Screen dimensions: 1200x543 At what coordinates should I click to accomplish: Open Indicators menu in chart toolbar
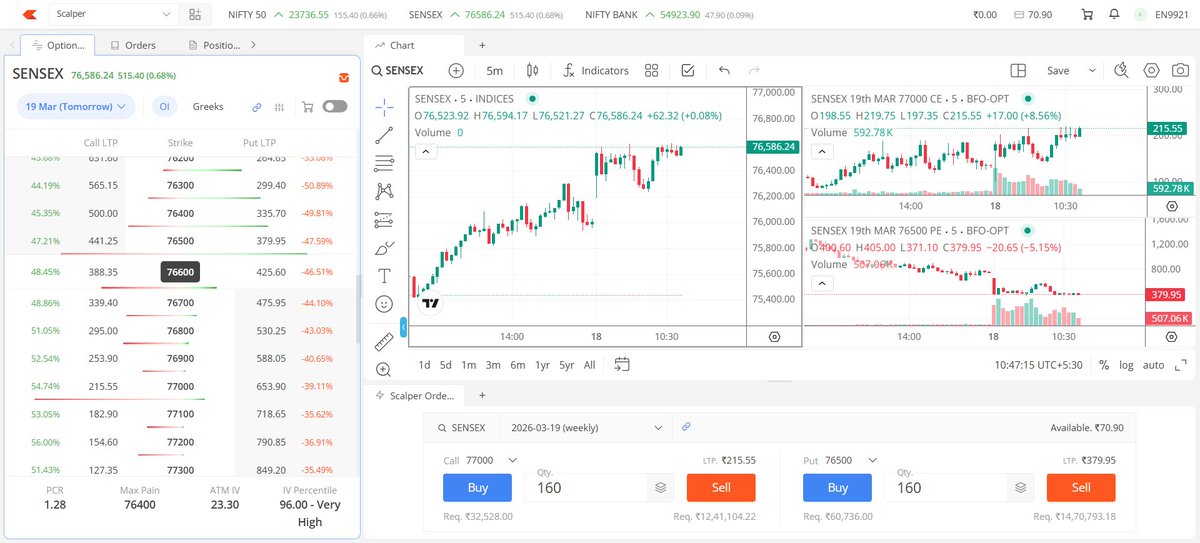click(x=596, y=70)
